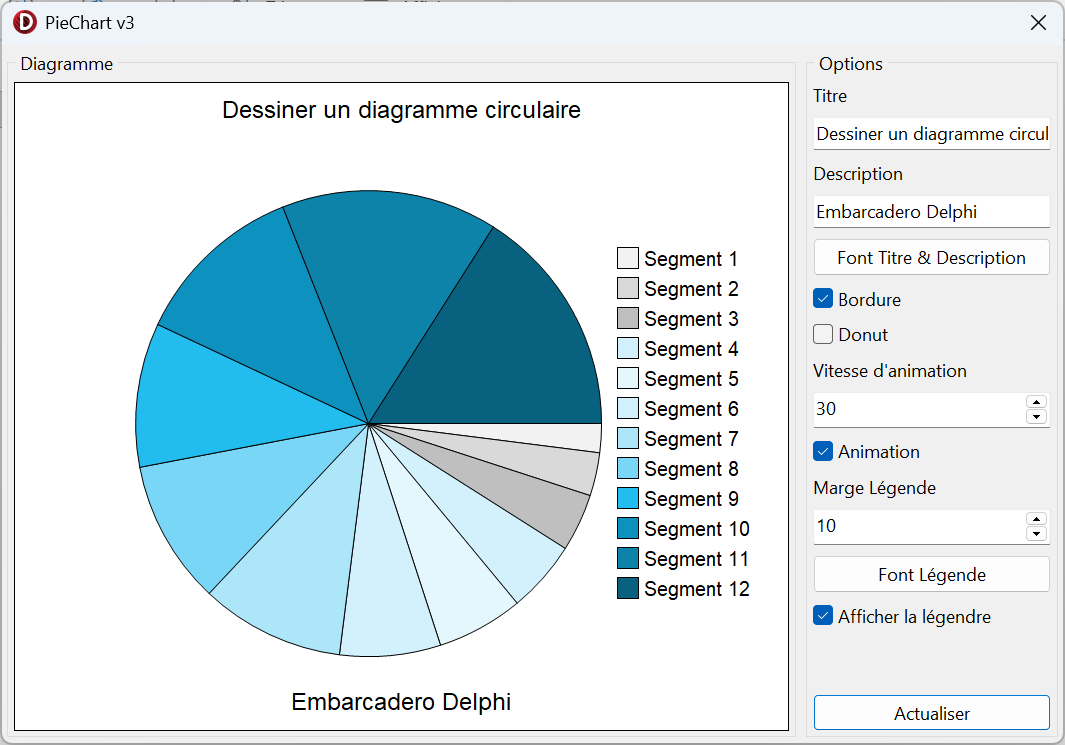Click the Segment 9 legend color box
This screenshot has height=745, width=1065.
pyautogui.click(x=628, y=498)
